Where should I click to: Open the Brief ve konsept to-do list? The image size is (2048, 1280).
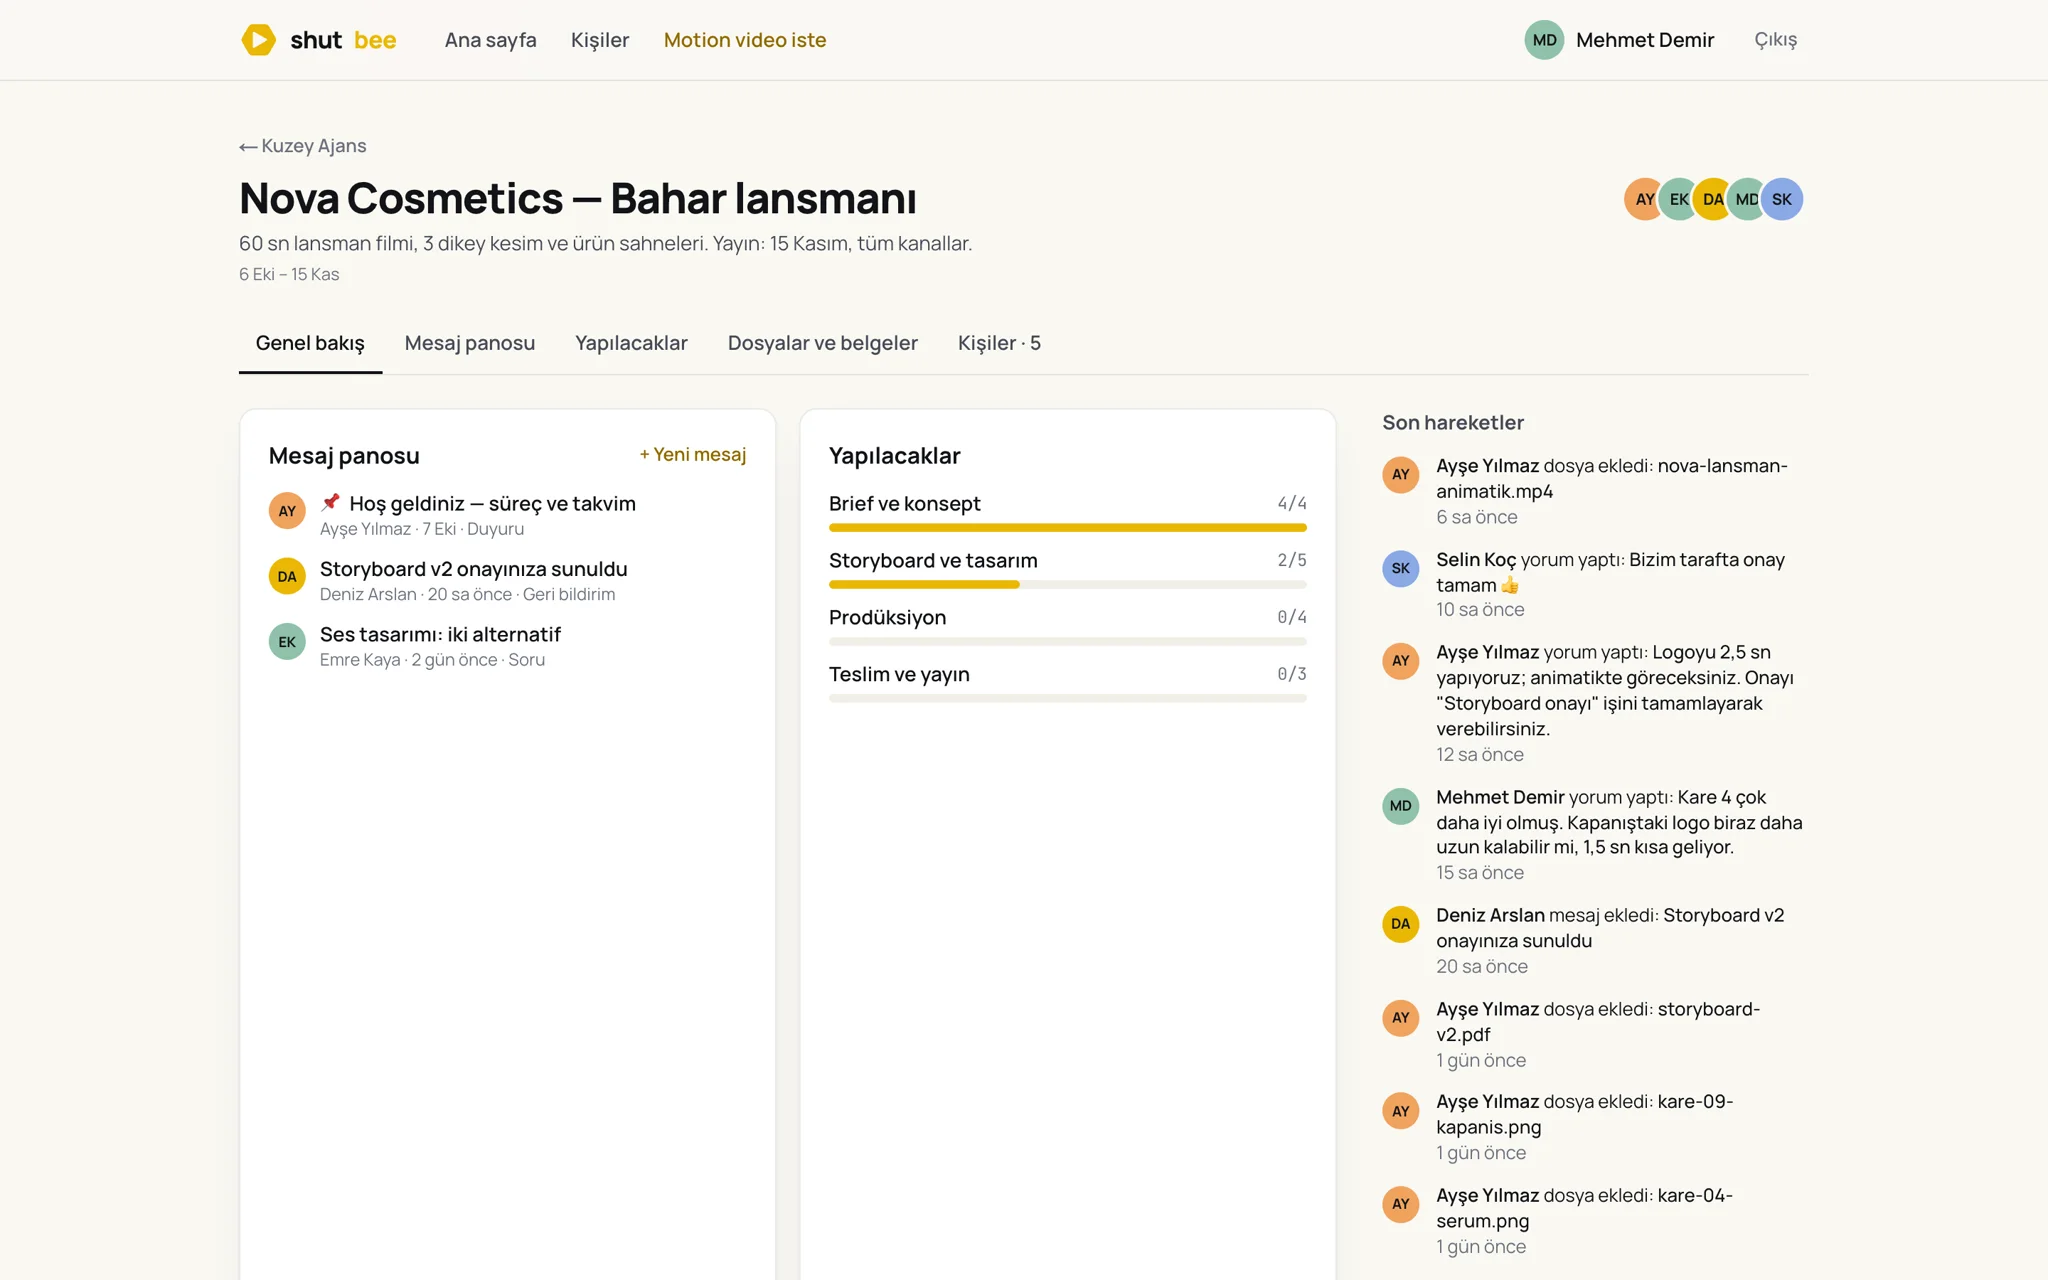tap(904, 504)
